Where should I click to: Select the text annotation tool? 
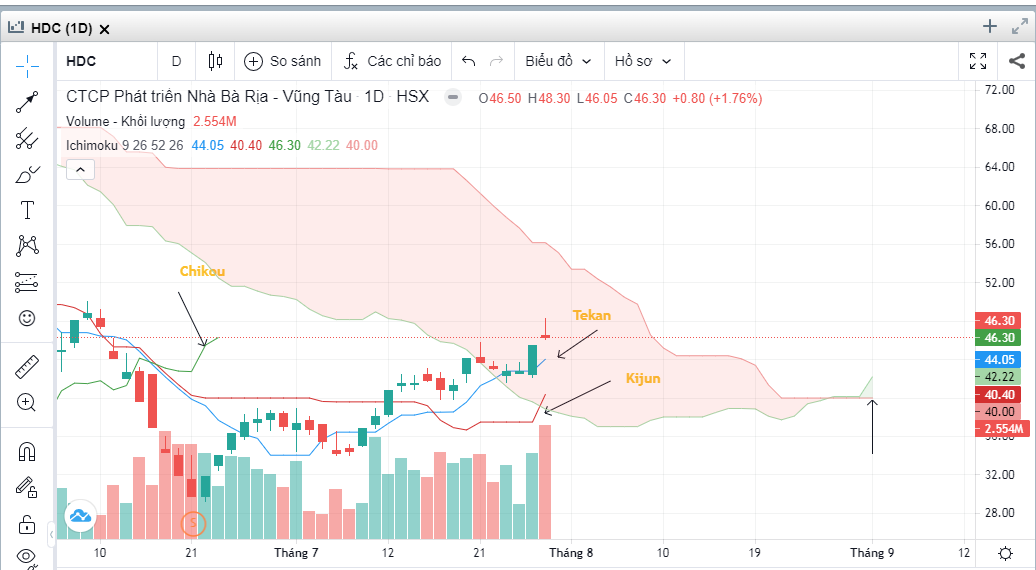tap(27, 210)
